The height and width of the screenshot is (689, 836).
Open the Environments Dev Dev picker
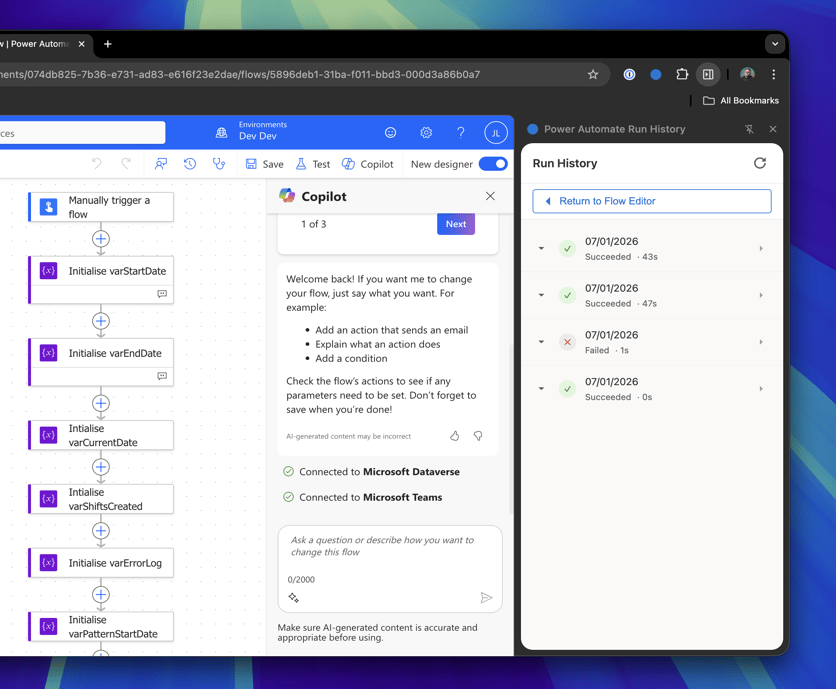tap(252, 131)
